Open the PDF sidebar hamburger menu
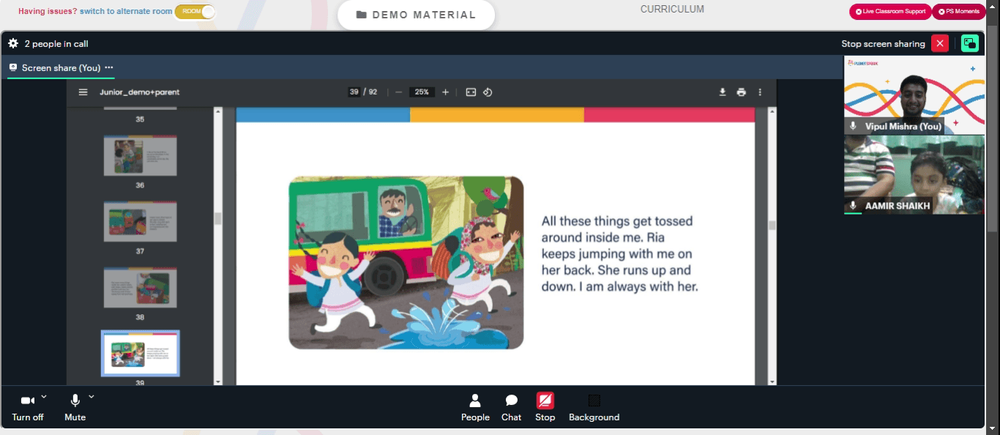This screenshot has width=1000, height=435. pos(83,92)
